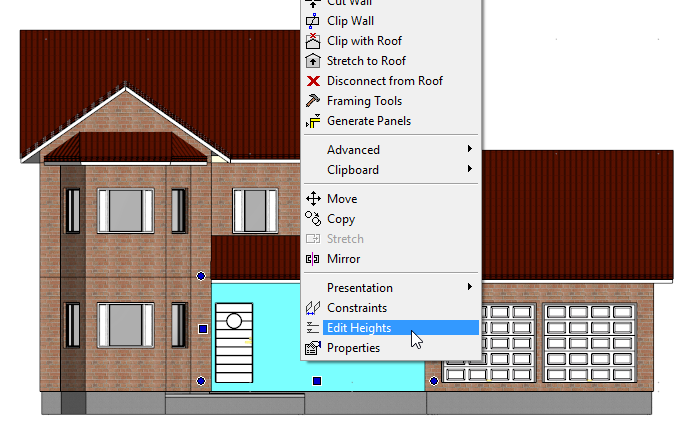This screenshot has height=440, width=699.
Task: Select the large upper-floor bay window
Action: [x=126, y=210]
